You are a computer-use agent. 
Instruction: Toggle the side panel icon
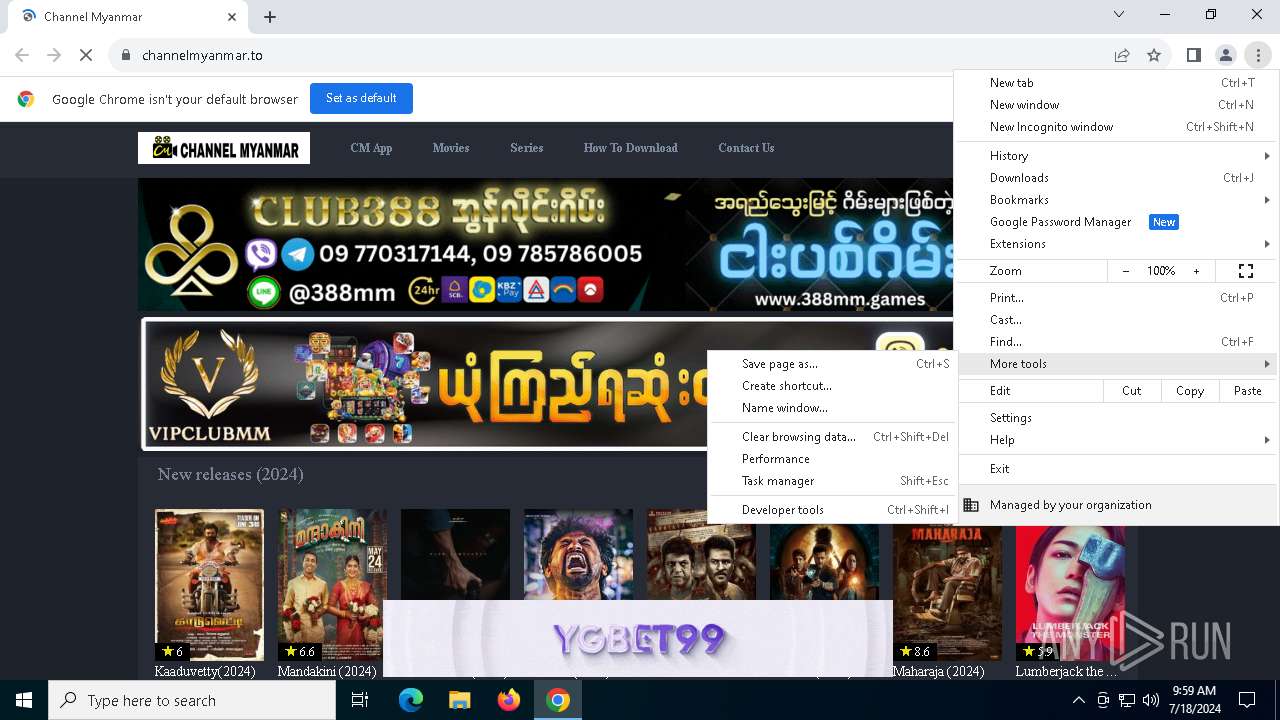(x=1193, y=55)
